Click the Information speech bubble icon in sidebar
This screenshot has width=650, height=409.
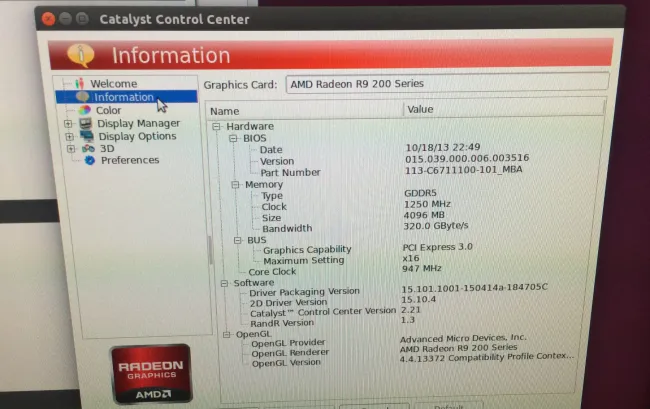pos(82,97)
